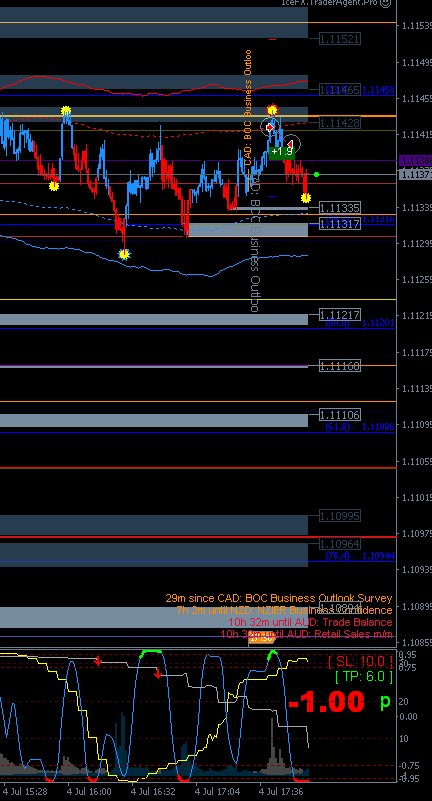This screenshot has width=432, height=801.
Task: Select the 1.11217 level label
Action: (x=340, y=315)
